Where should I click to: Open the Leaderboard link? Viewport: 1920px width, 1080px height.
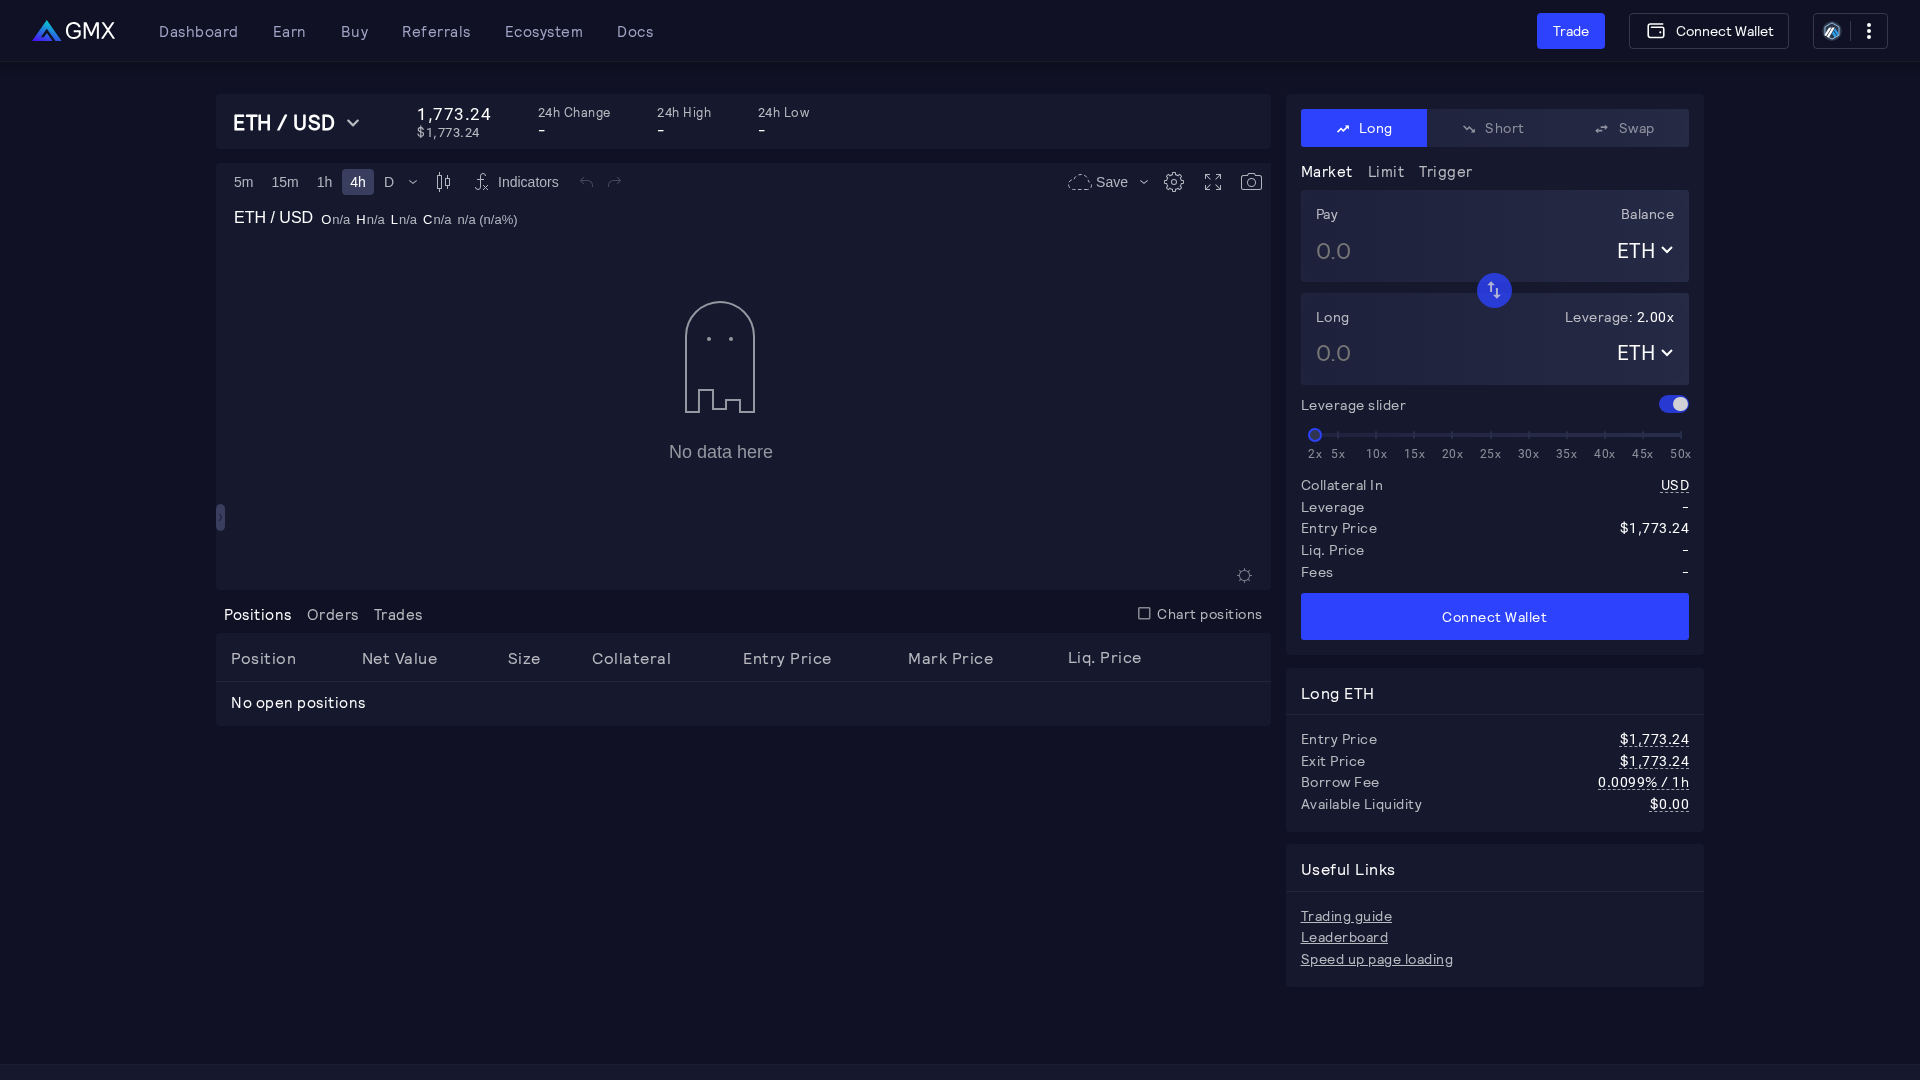(1344, 937)
